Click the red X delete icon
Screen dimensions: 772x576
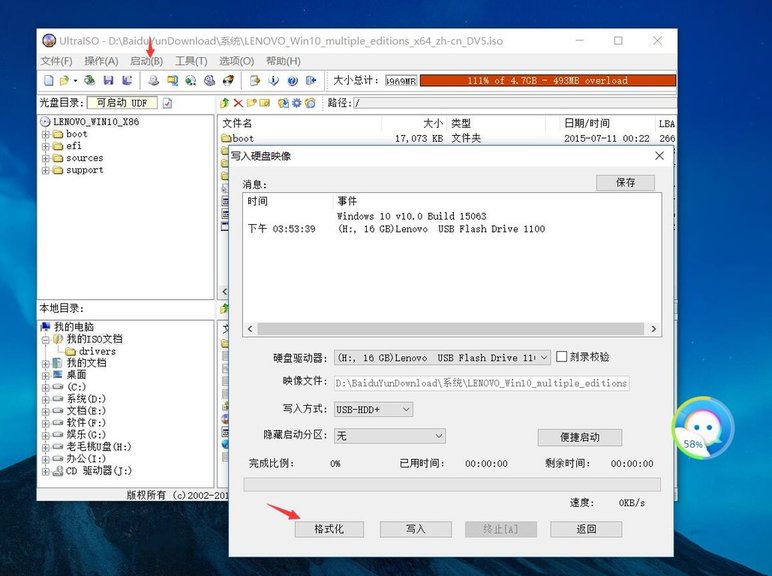(238, 102)
